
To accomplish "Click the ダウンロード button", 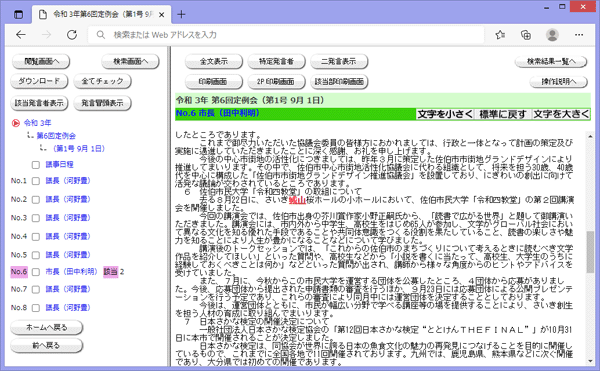I will [39, 81].
